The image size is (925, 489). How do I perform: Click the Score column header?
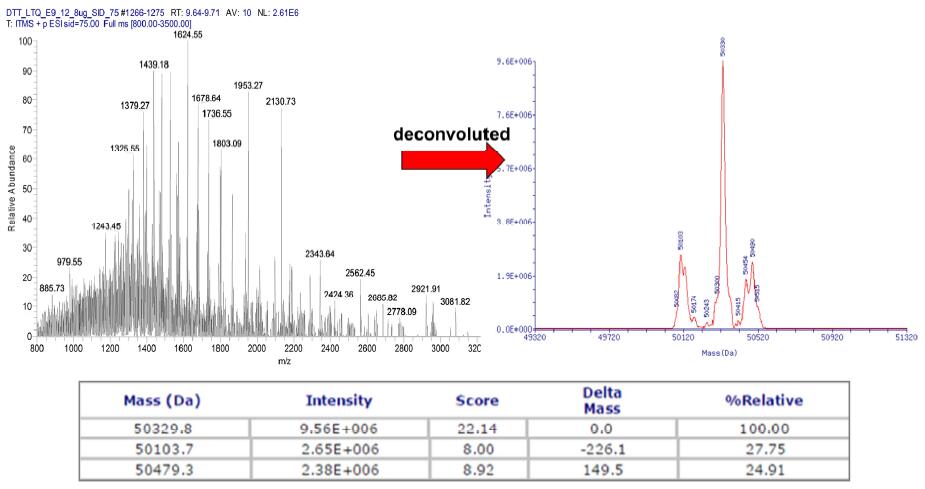(476, 401)
